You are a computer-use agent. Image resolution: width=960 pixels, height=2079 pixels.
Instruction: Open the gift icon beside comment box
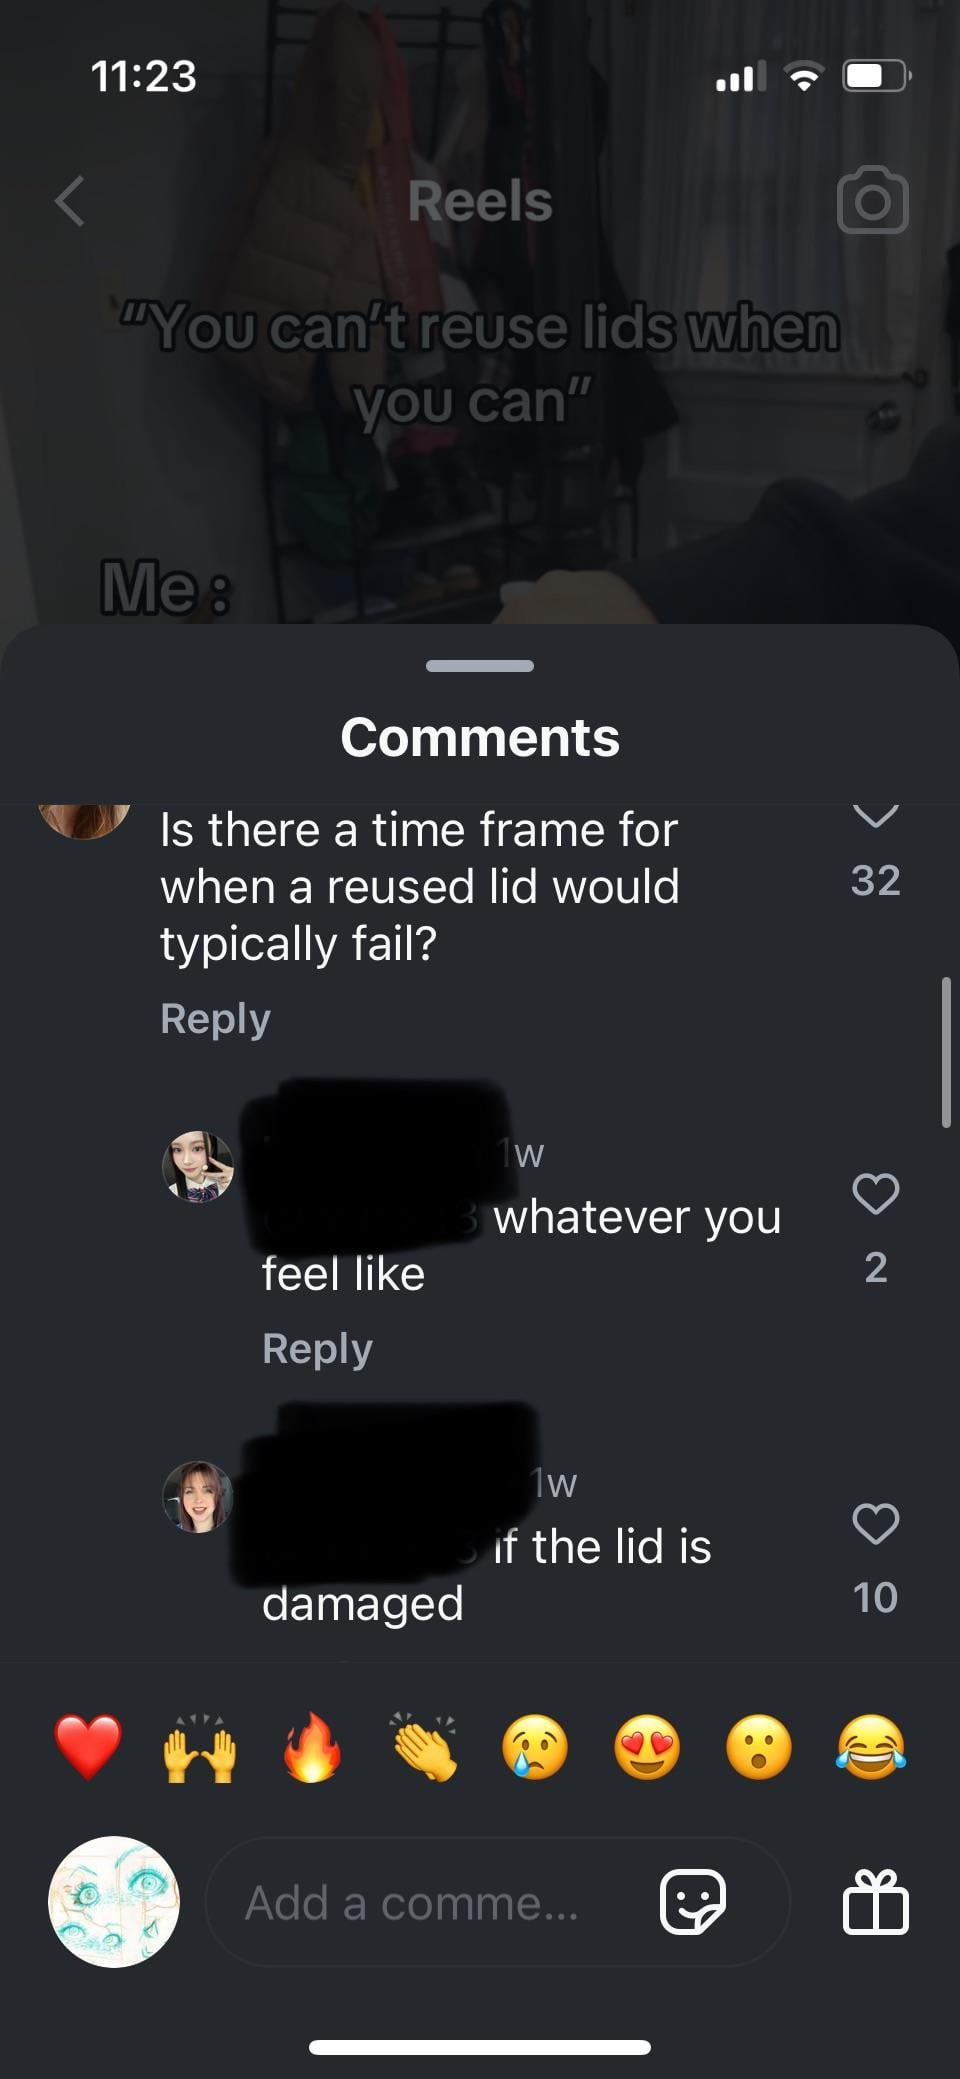pyautogui.click(x=876, y=1902)
